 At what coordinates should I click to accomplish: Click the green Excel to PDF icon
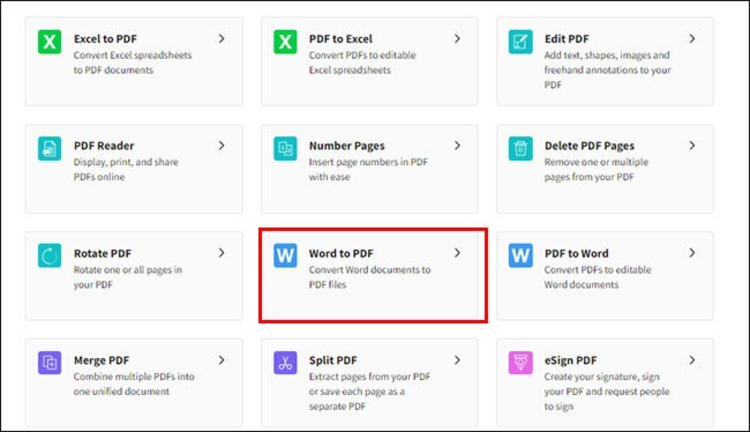pos(50,42)
